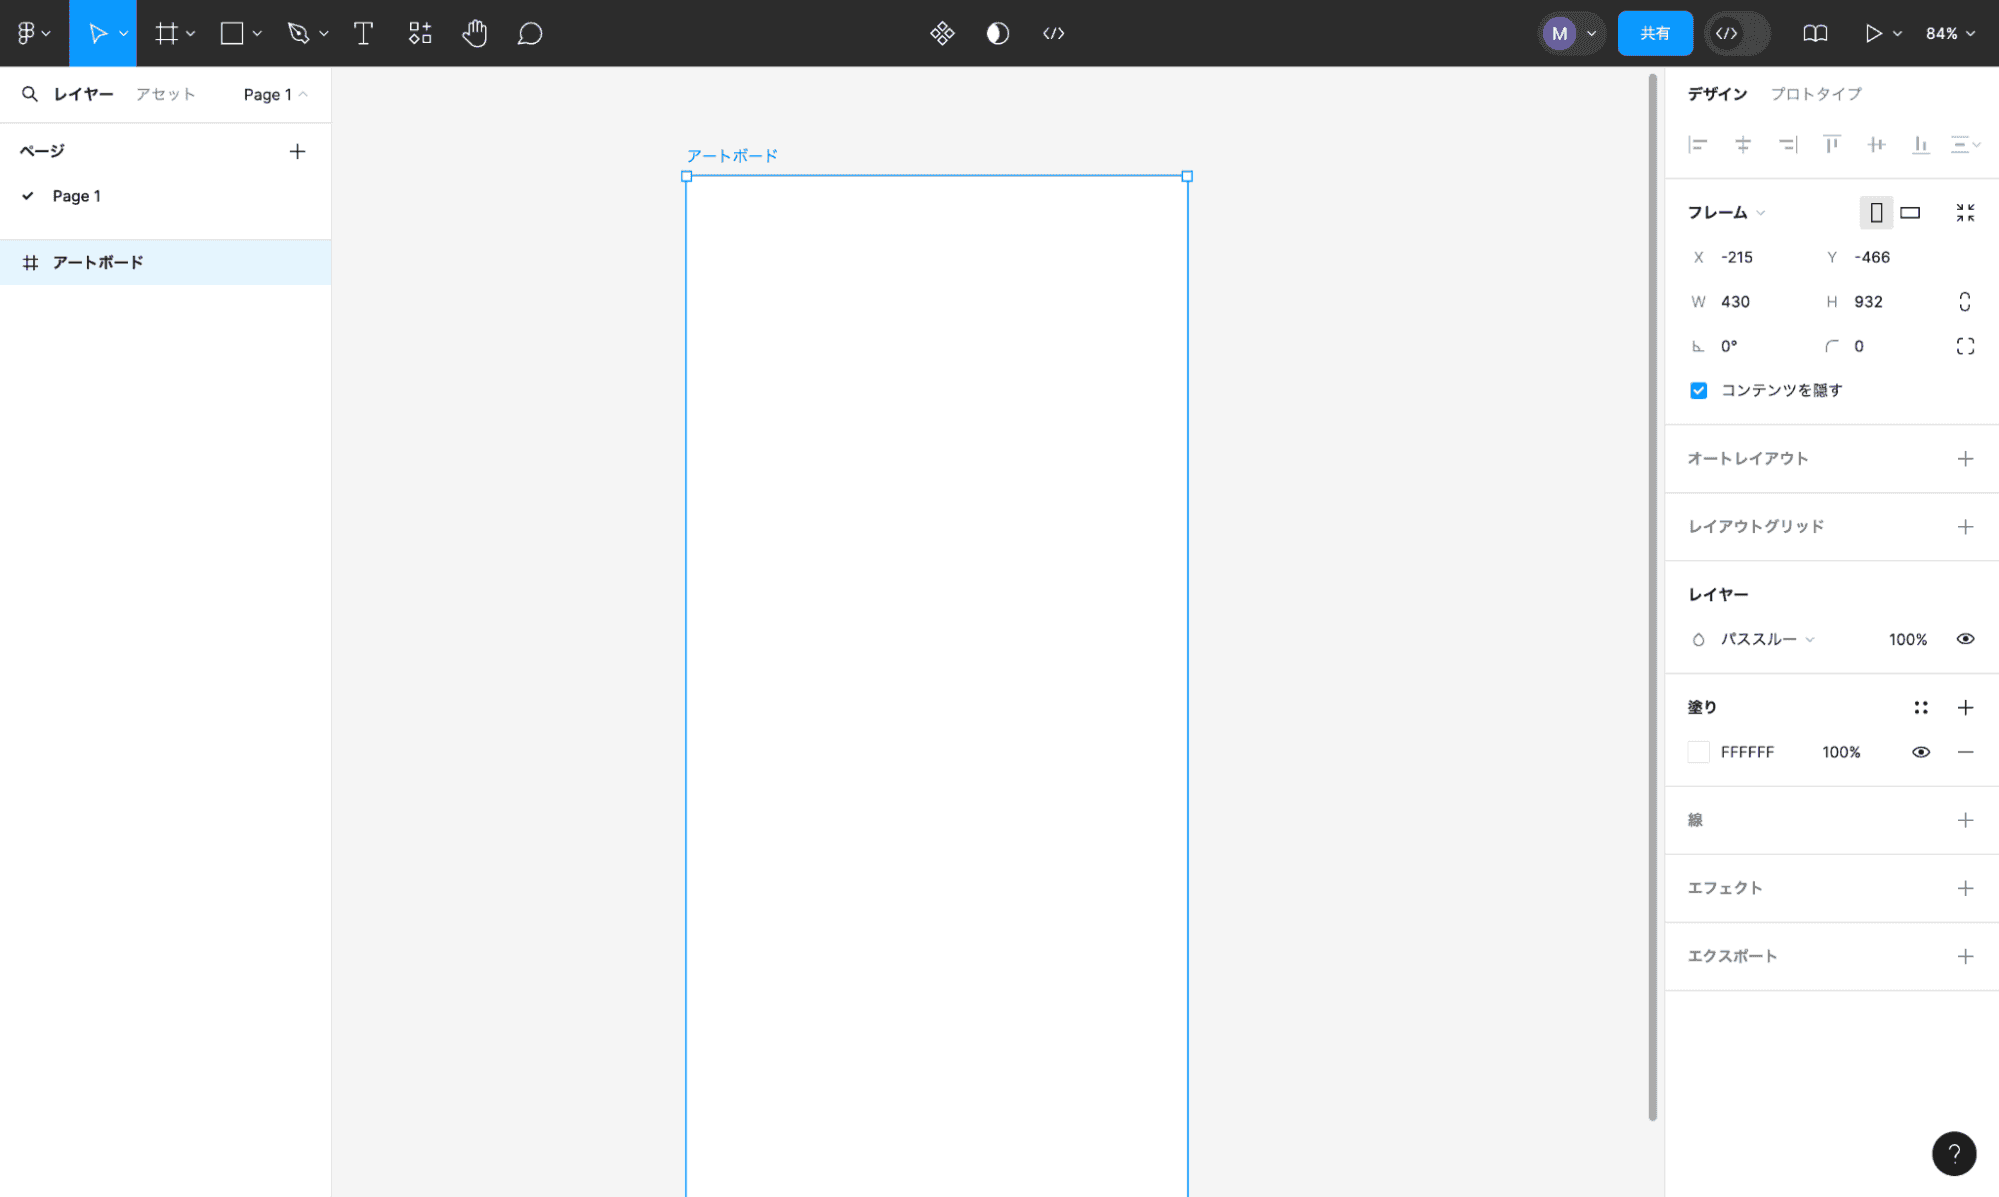Open the library book icon
Image resolution: width=1999 pixels, height=1197 pixels.
click(x=1815, y=33)
